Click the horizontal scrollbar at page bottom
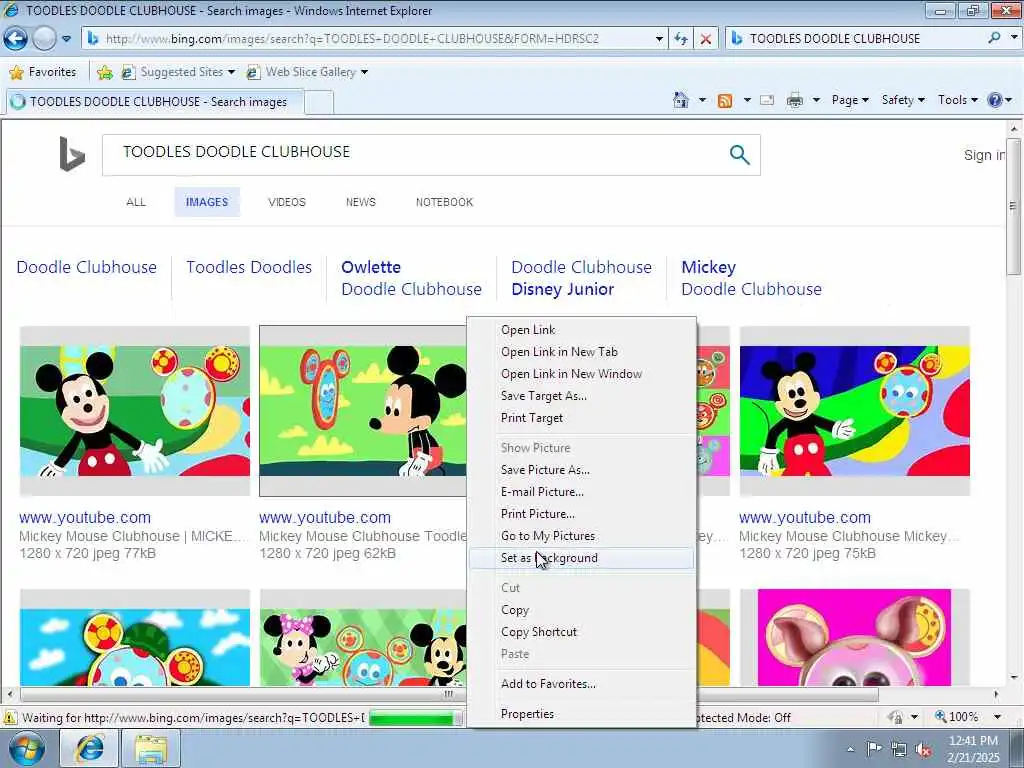 449,694
